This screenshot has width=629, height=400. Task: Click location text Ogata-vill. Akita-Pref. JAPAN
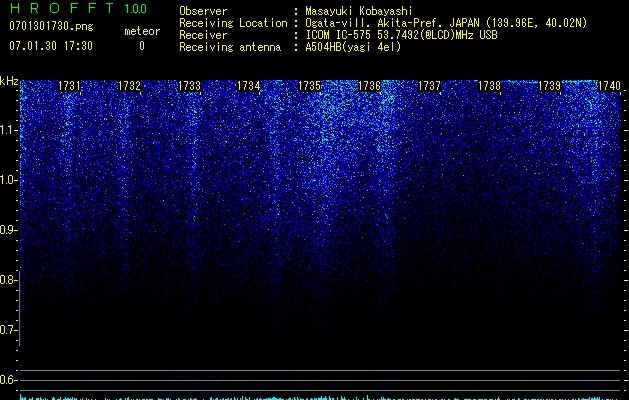click(x=392, y=23)
